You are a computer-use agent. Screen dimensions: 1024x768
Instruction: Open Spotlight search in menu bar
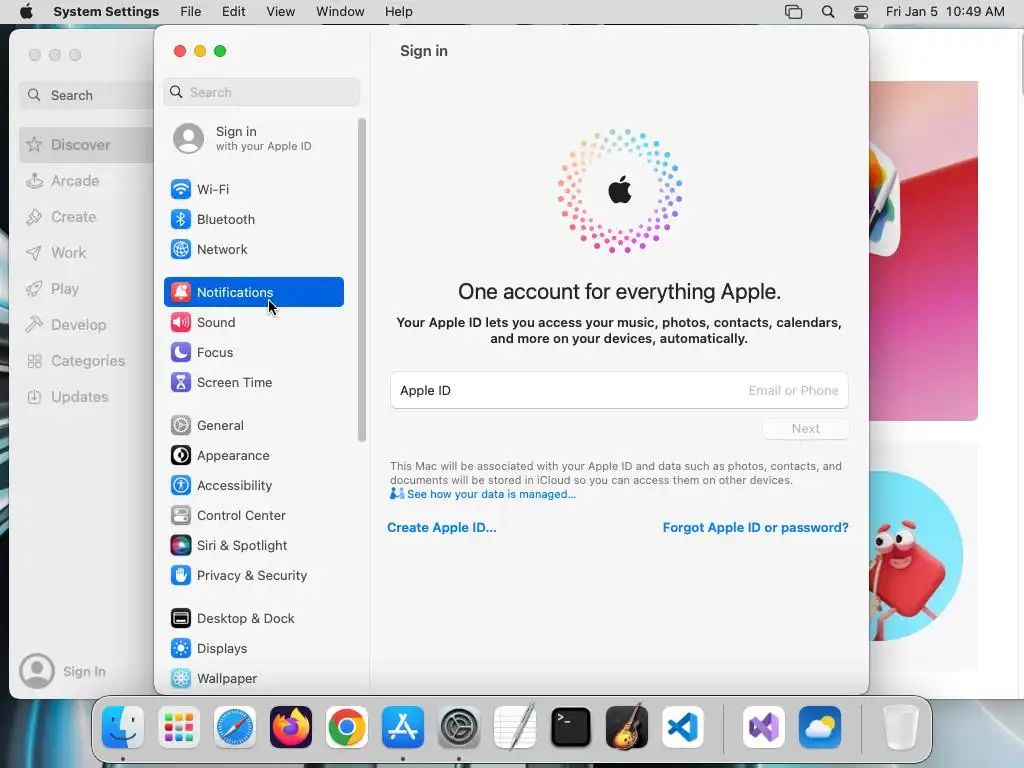click(827, 12)
